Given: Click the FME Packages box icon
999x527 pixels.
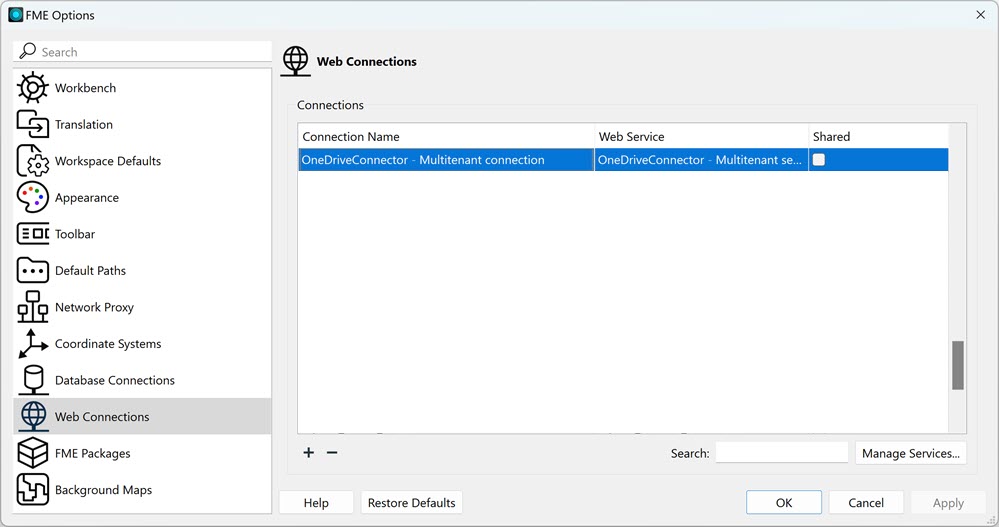Looking at the screenshot, I should pyautogui.click(x=32, y=453).
